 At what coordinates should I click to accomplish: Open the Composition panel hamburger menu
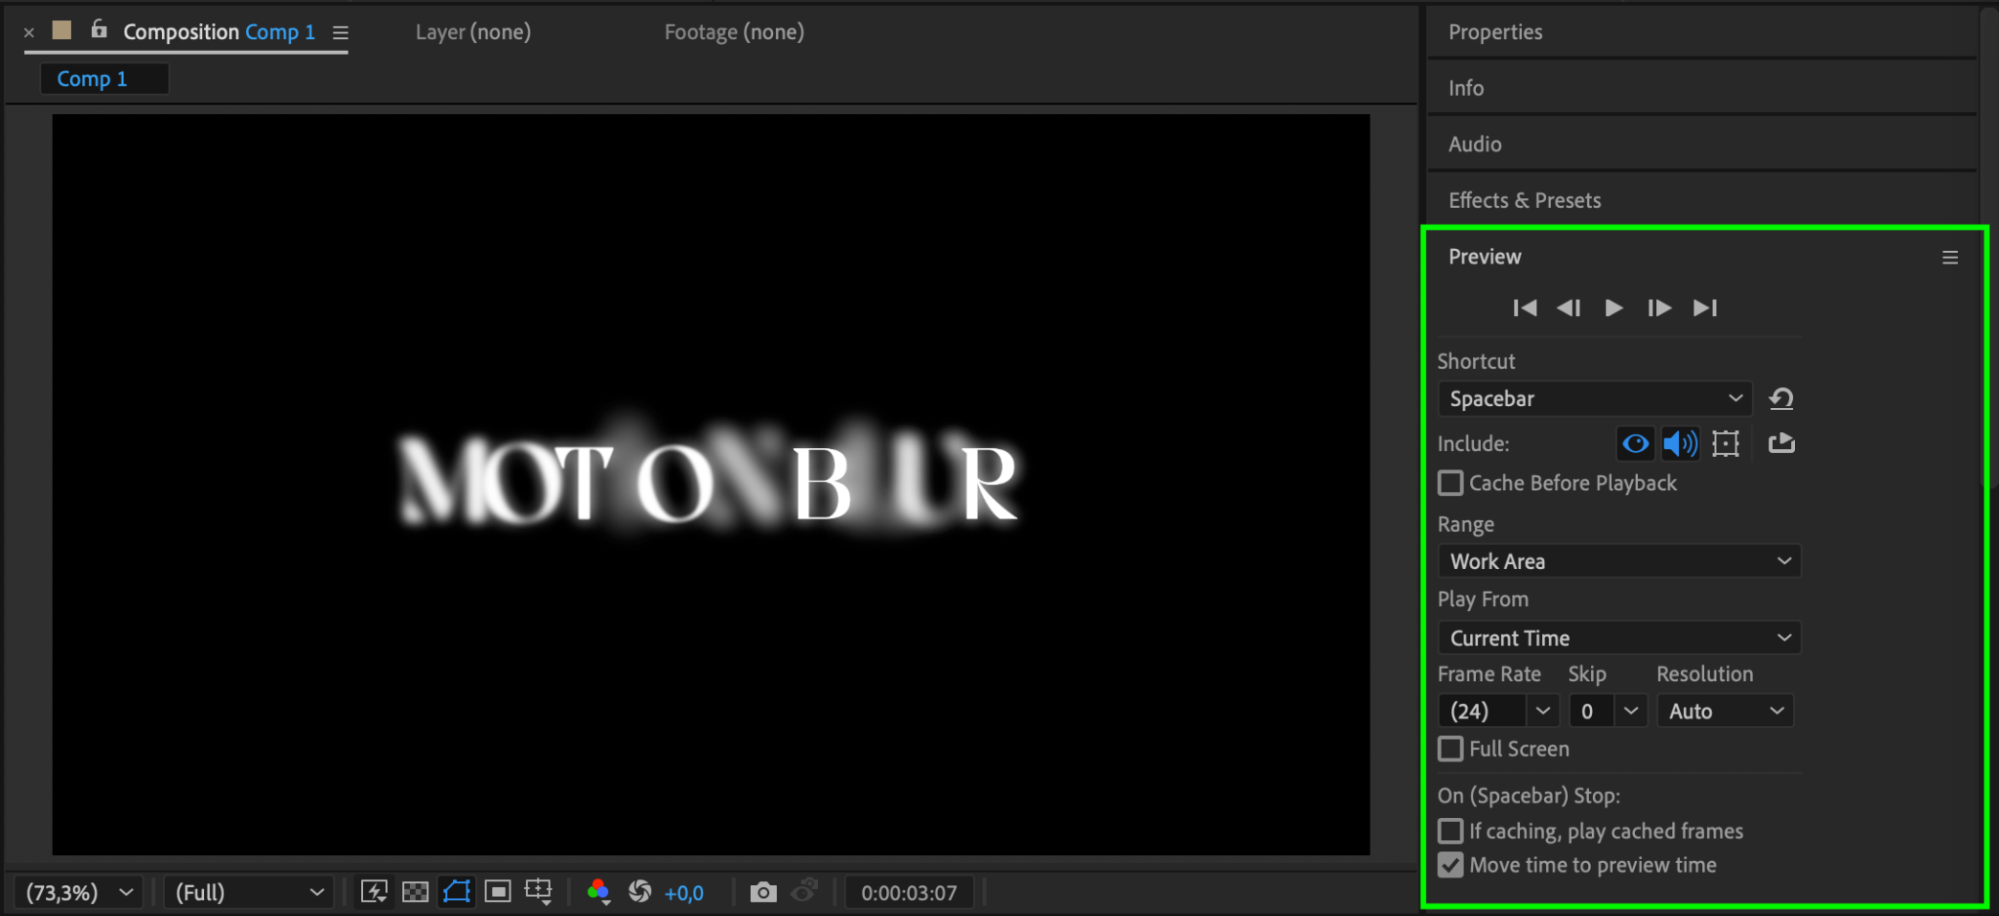pyautogui.click(x=341, y=33)
